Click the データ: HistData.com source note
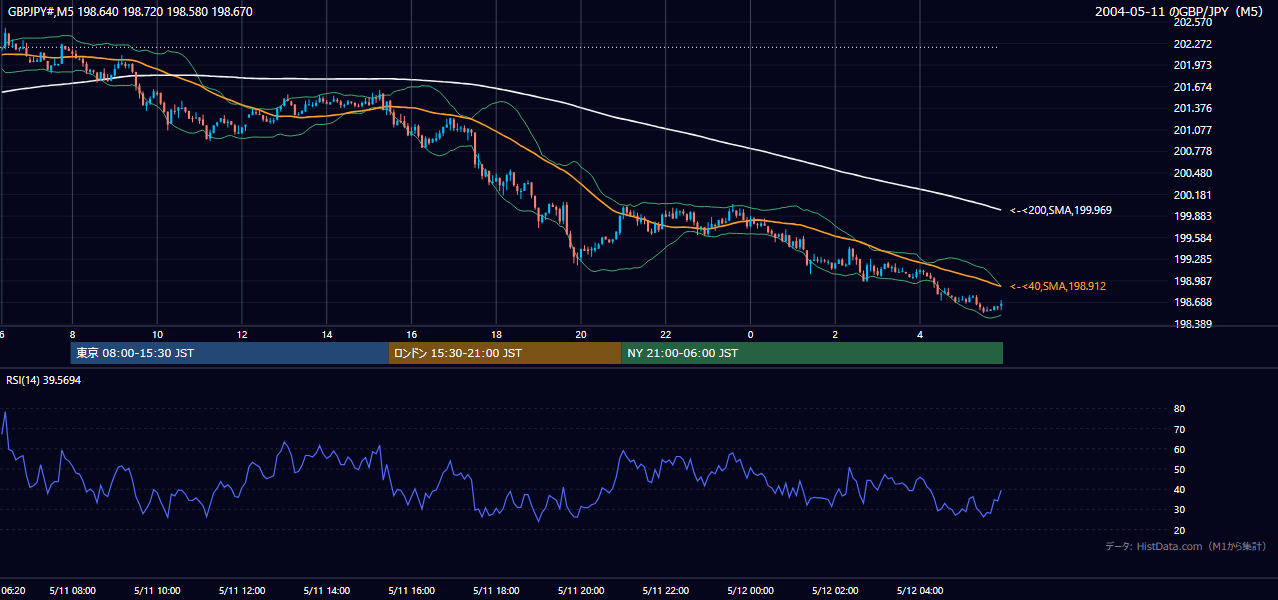 coord(1185,546)
